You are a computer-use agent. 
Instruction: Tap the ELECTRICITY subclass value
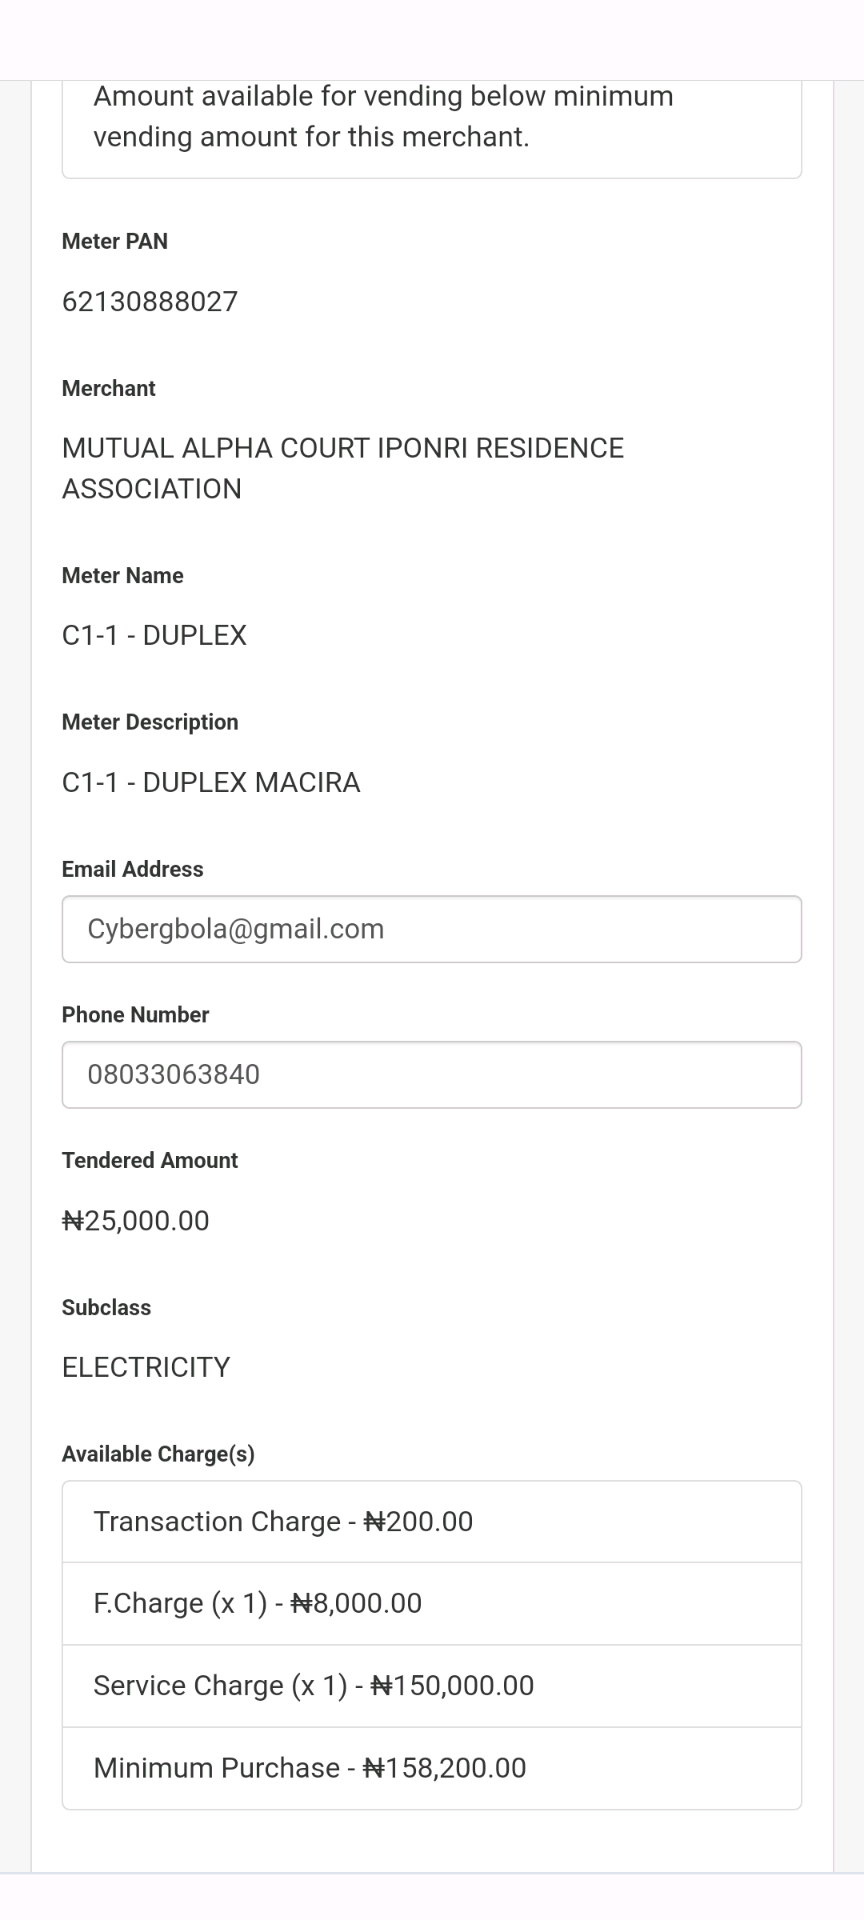click(x=146, y=1368)
